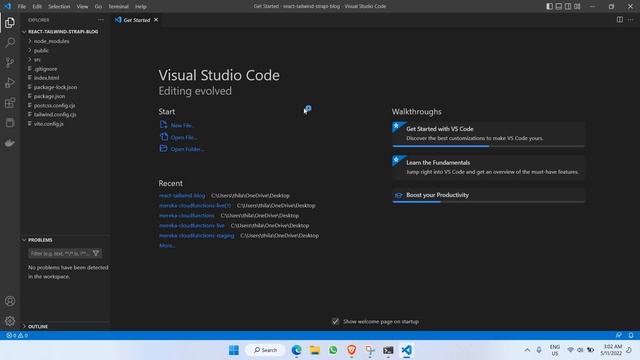Click the Open File link
Viewport: 640px width, 360px height.
tap(184, 138)
